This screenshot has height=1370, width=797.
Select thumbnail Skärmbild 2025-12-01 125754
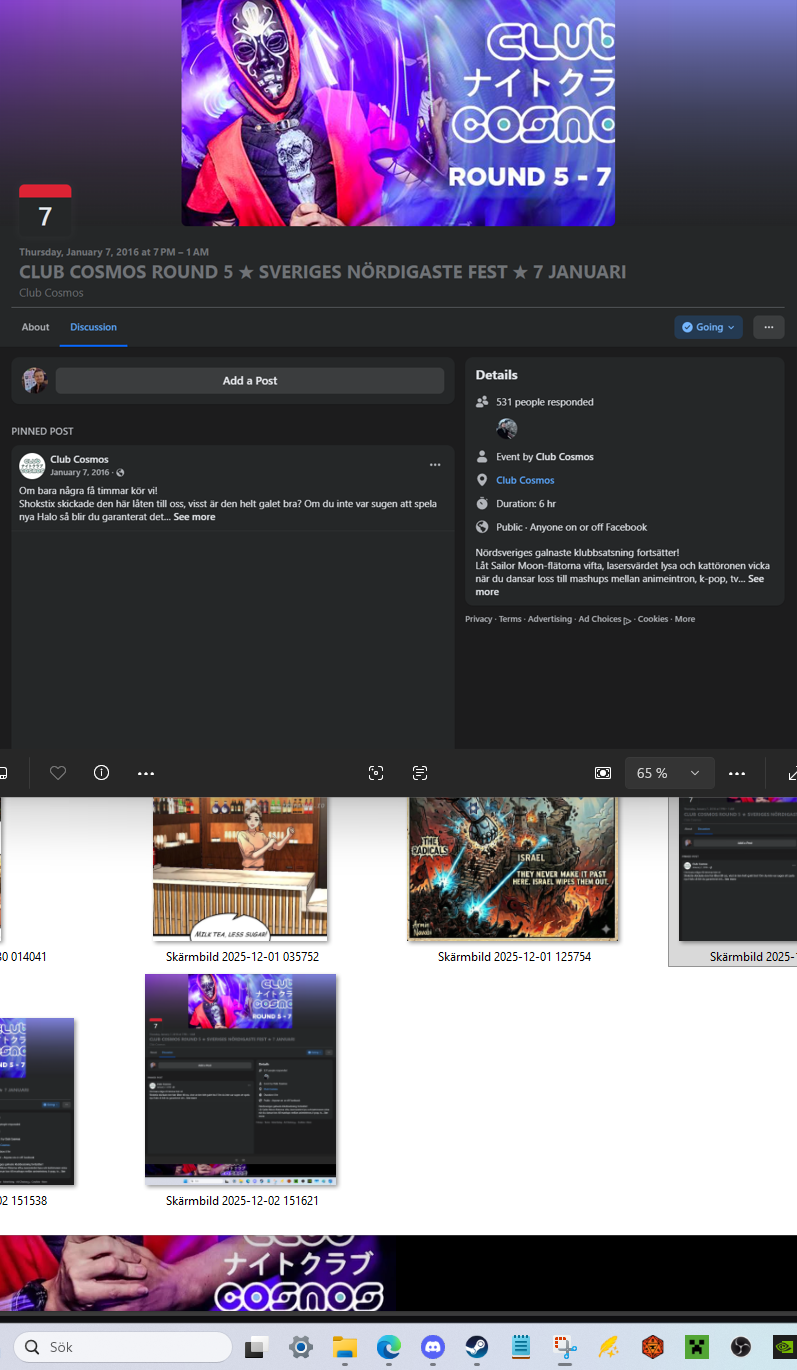pyautogui.click(x=514, y=868)
